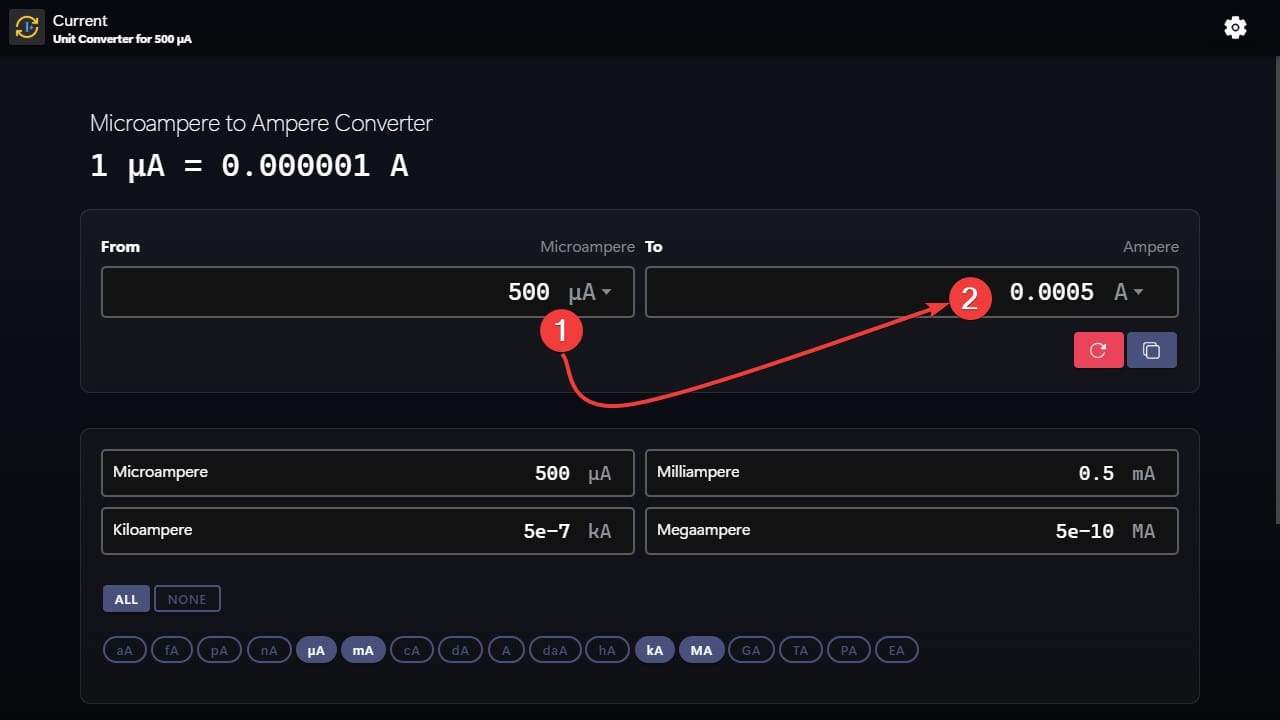Enable the GA unit toggle

751,649
